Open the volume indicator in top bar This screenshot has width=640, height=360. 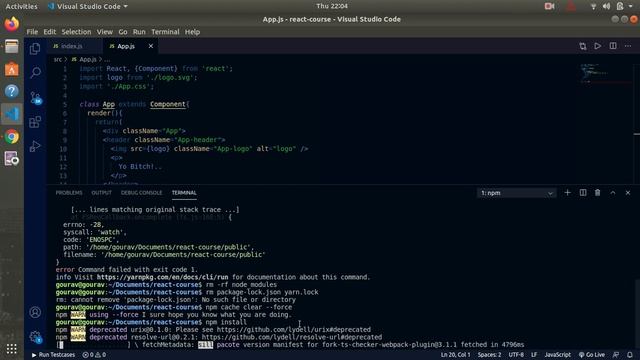point(606,6)
